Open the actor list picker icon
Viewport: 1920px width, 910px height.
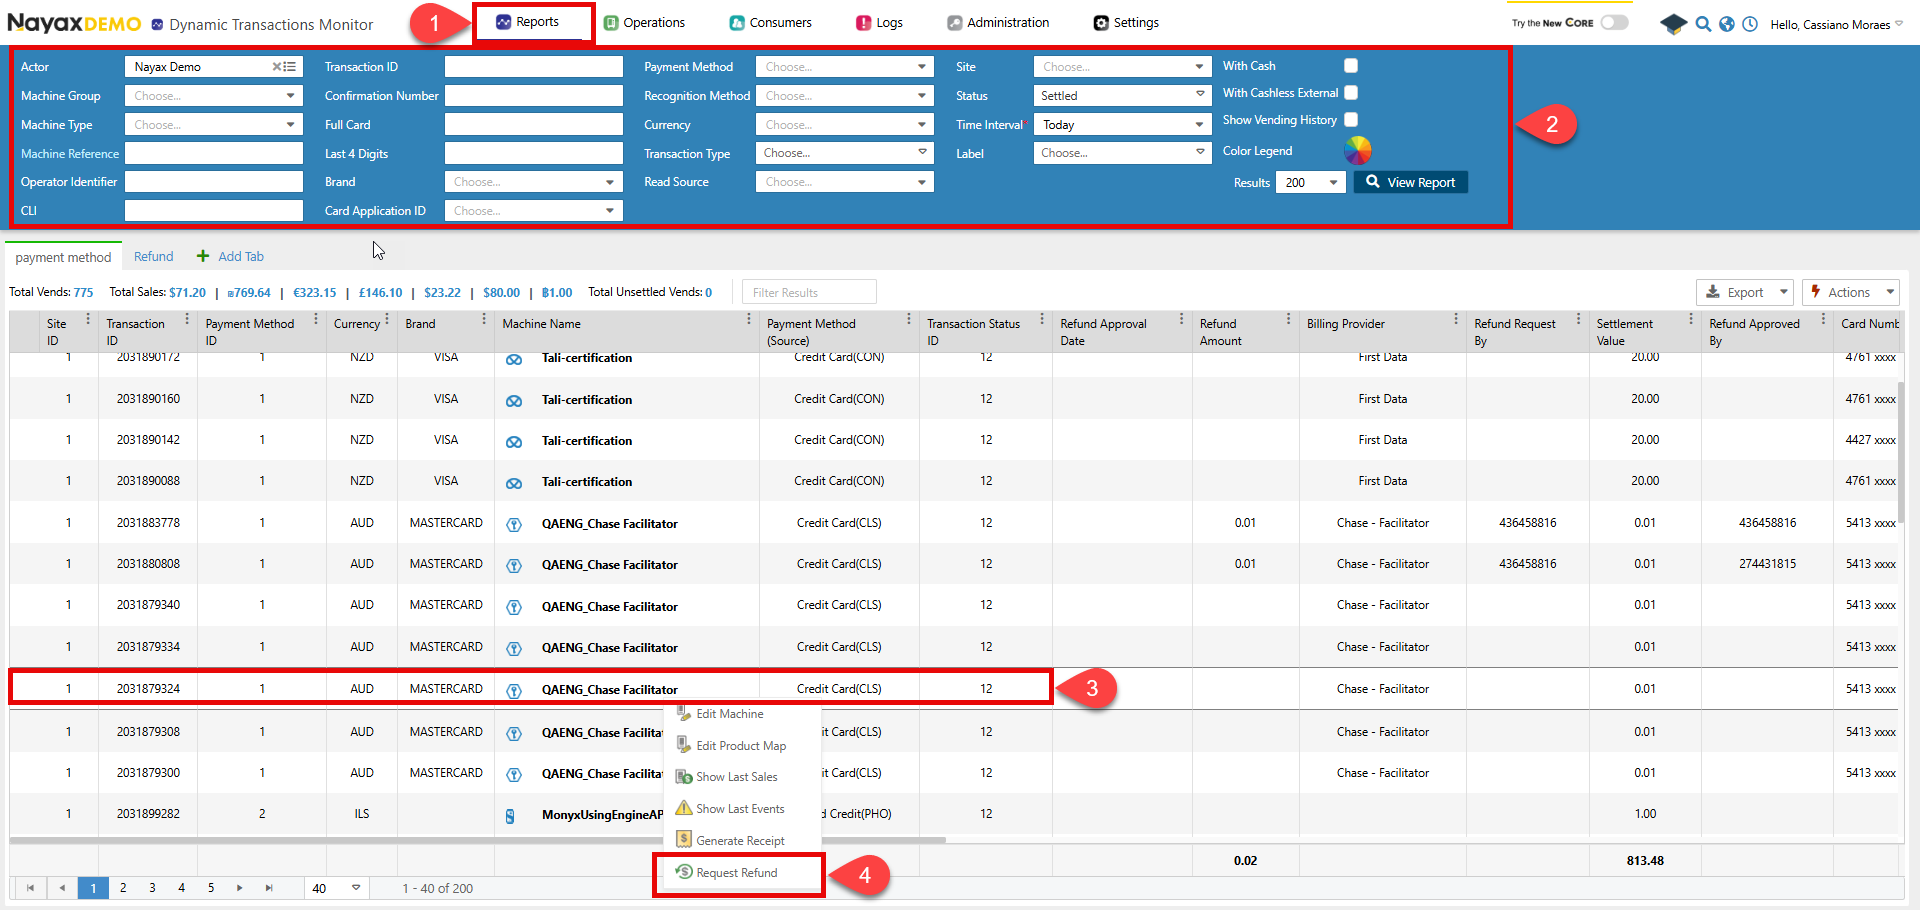coord(290,67)
